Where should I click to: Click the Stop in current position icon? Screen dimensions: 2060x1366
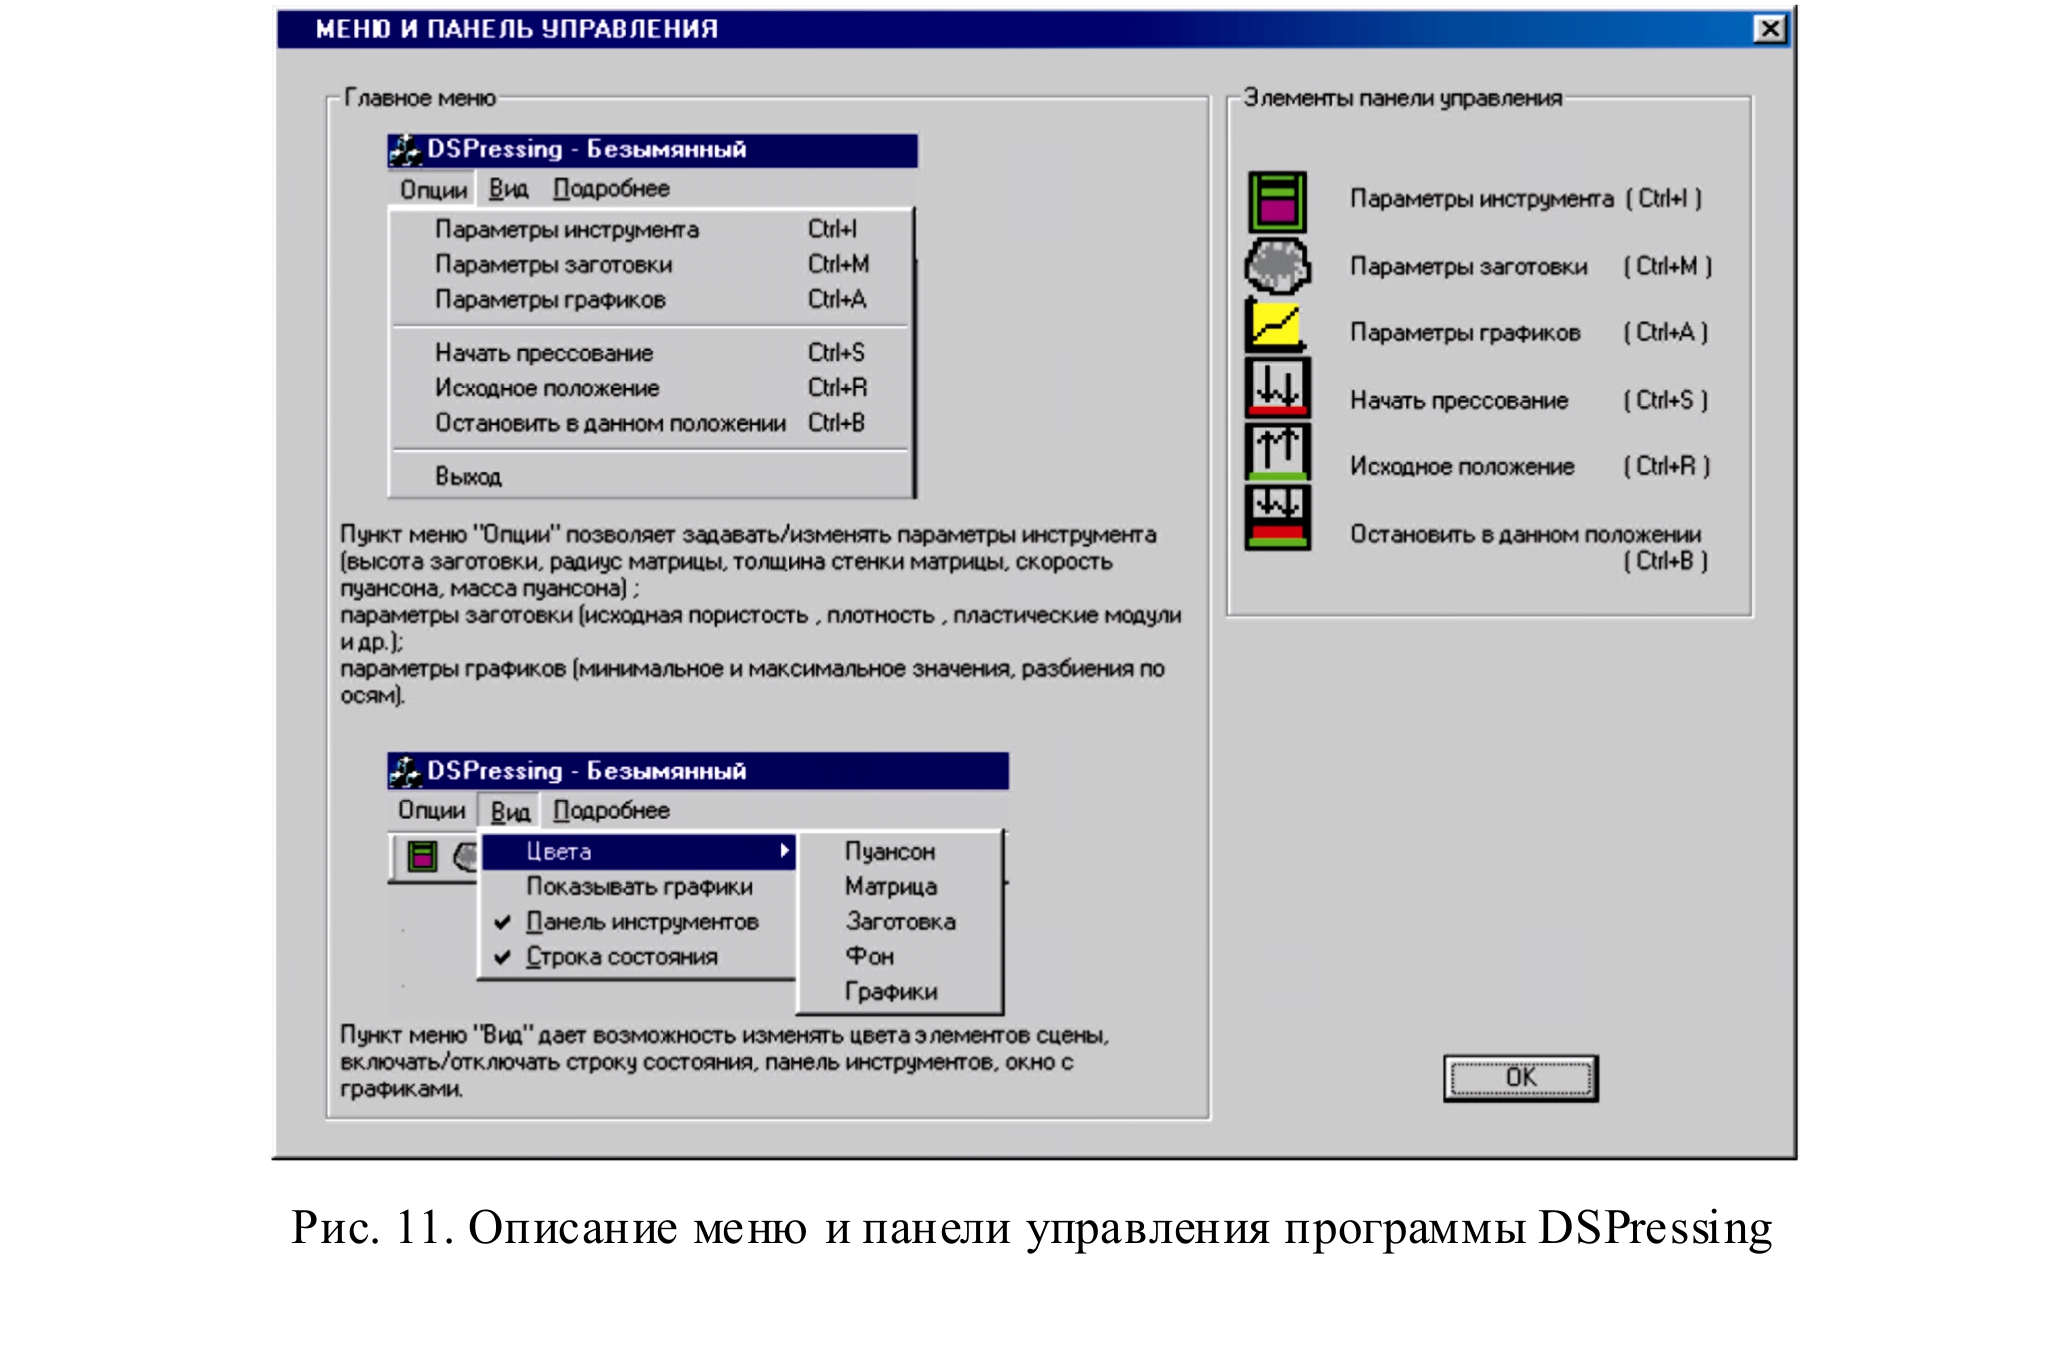(1277, 517)
